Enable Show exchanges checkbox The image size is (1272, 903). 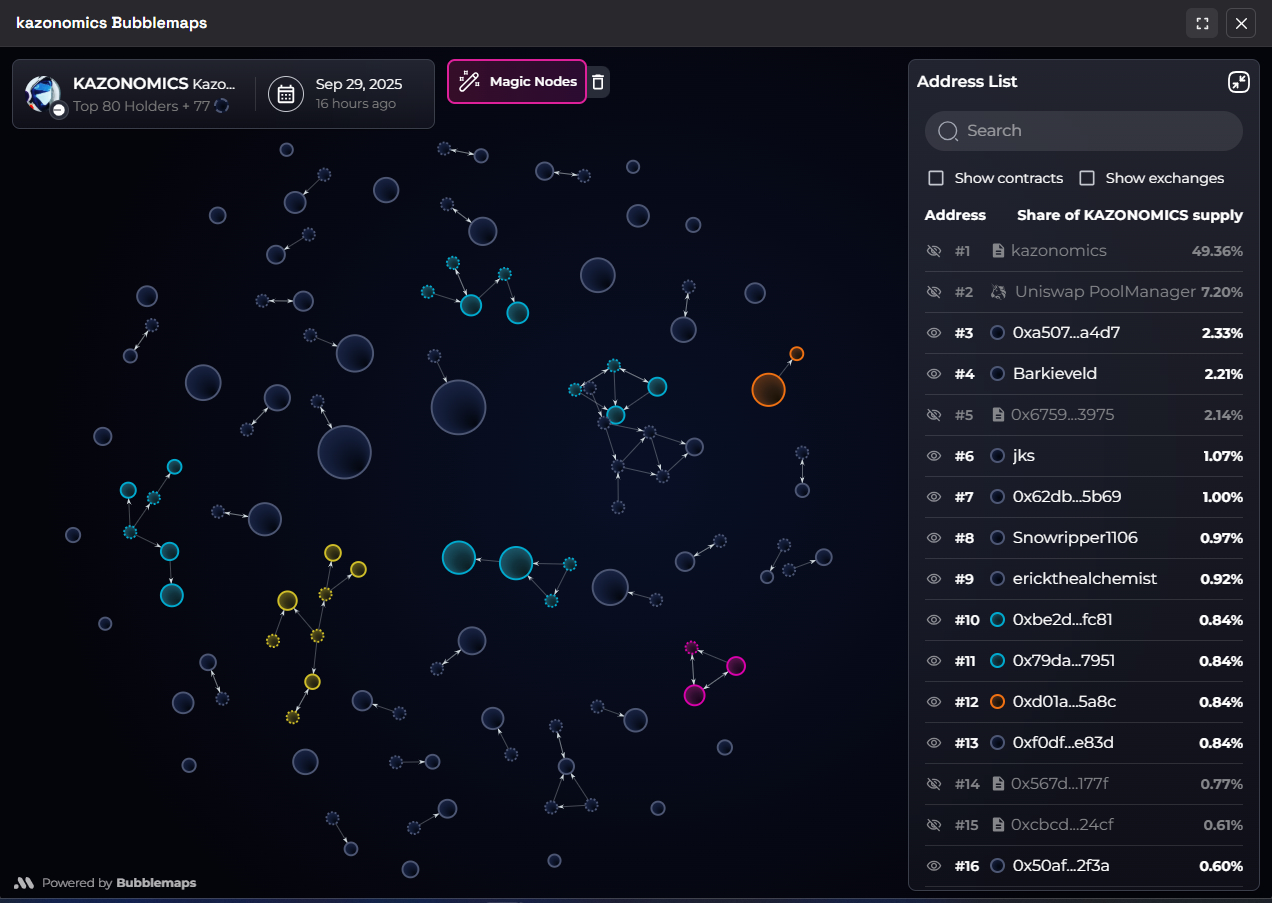point(1087,178)
